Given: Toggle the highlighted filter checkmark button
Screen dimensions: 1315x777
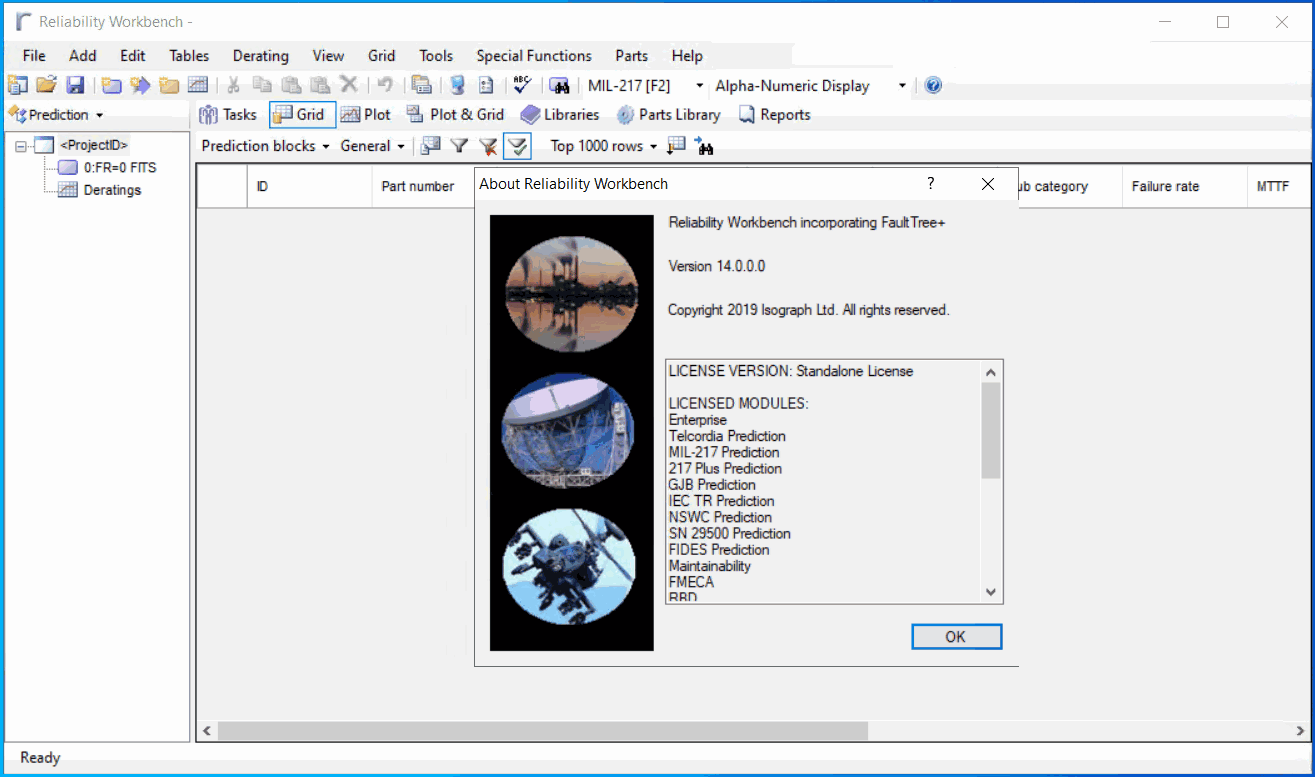Looking at the screenshot, I should pyautogui.click(x=517, y=146).
